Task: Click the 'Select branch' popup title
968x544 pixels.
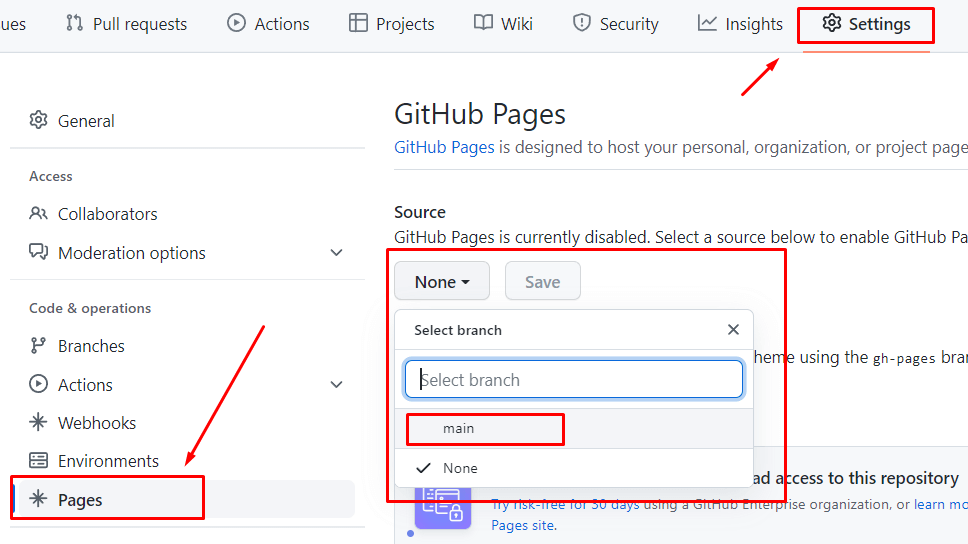Action: pos(457,330)
